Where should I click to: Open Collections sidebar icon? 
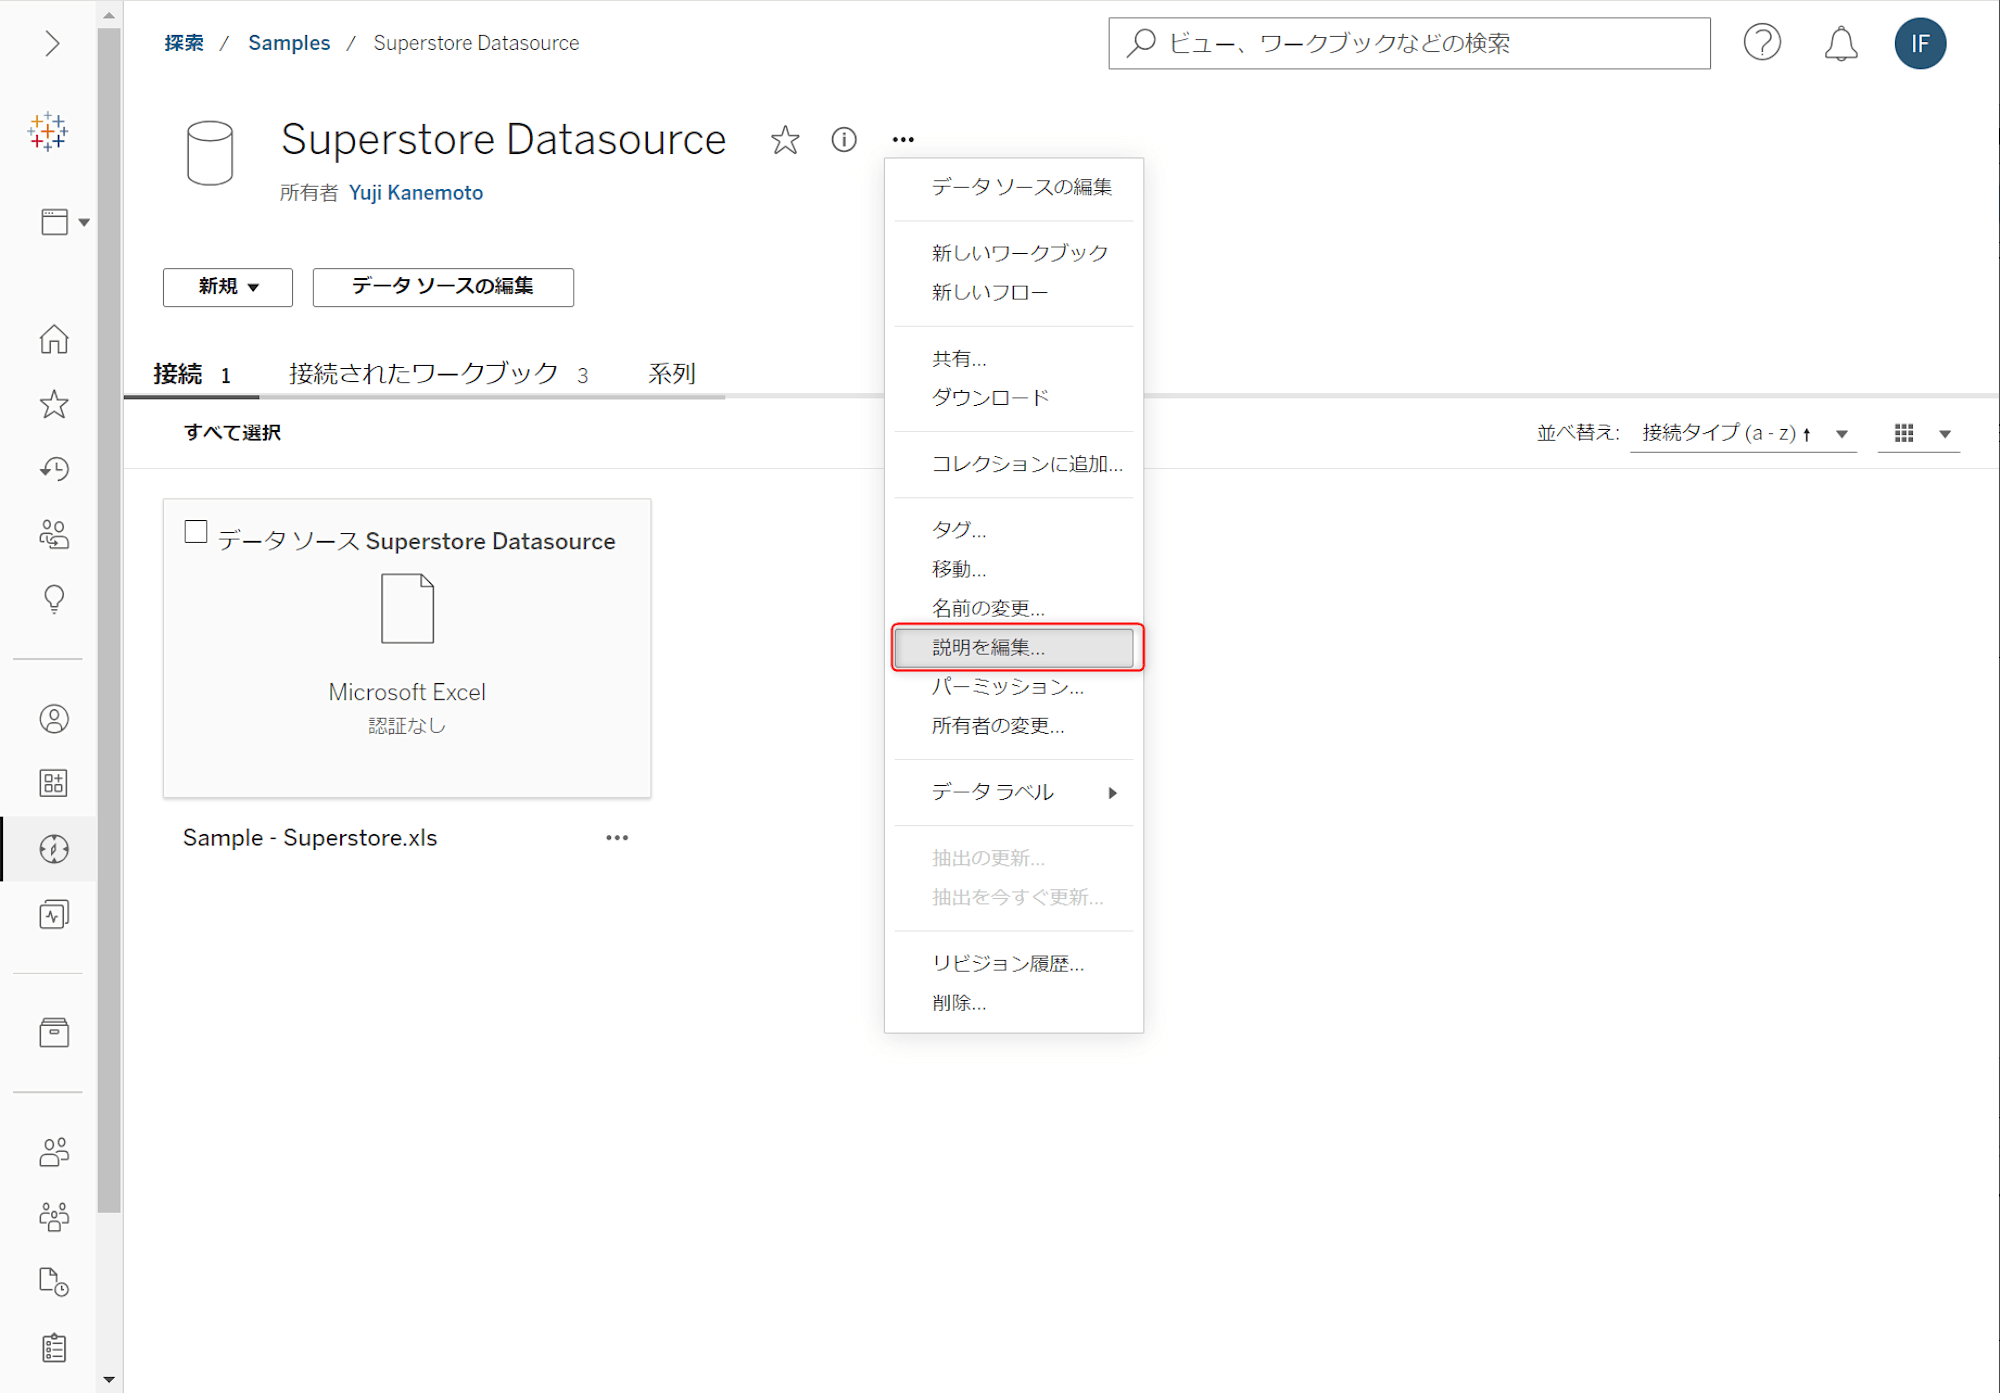(x=54, y=783)
